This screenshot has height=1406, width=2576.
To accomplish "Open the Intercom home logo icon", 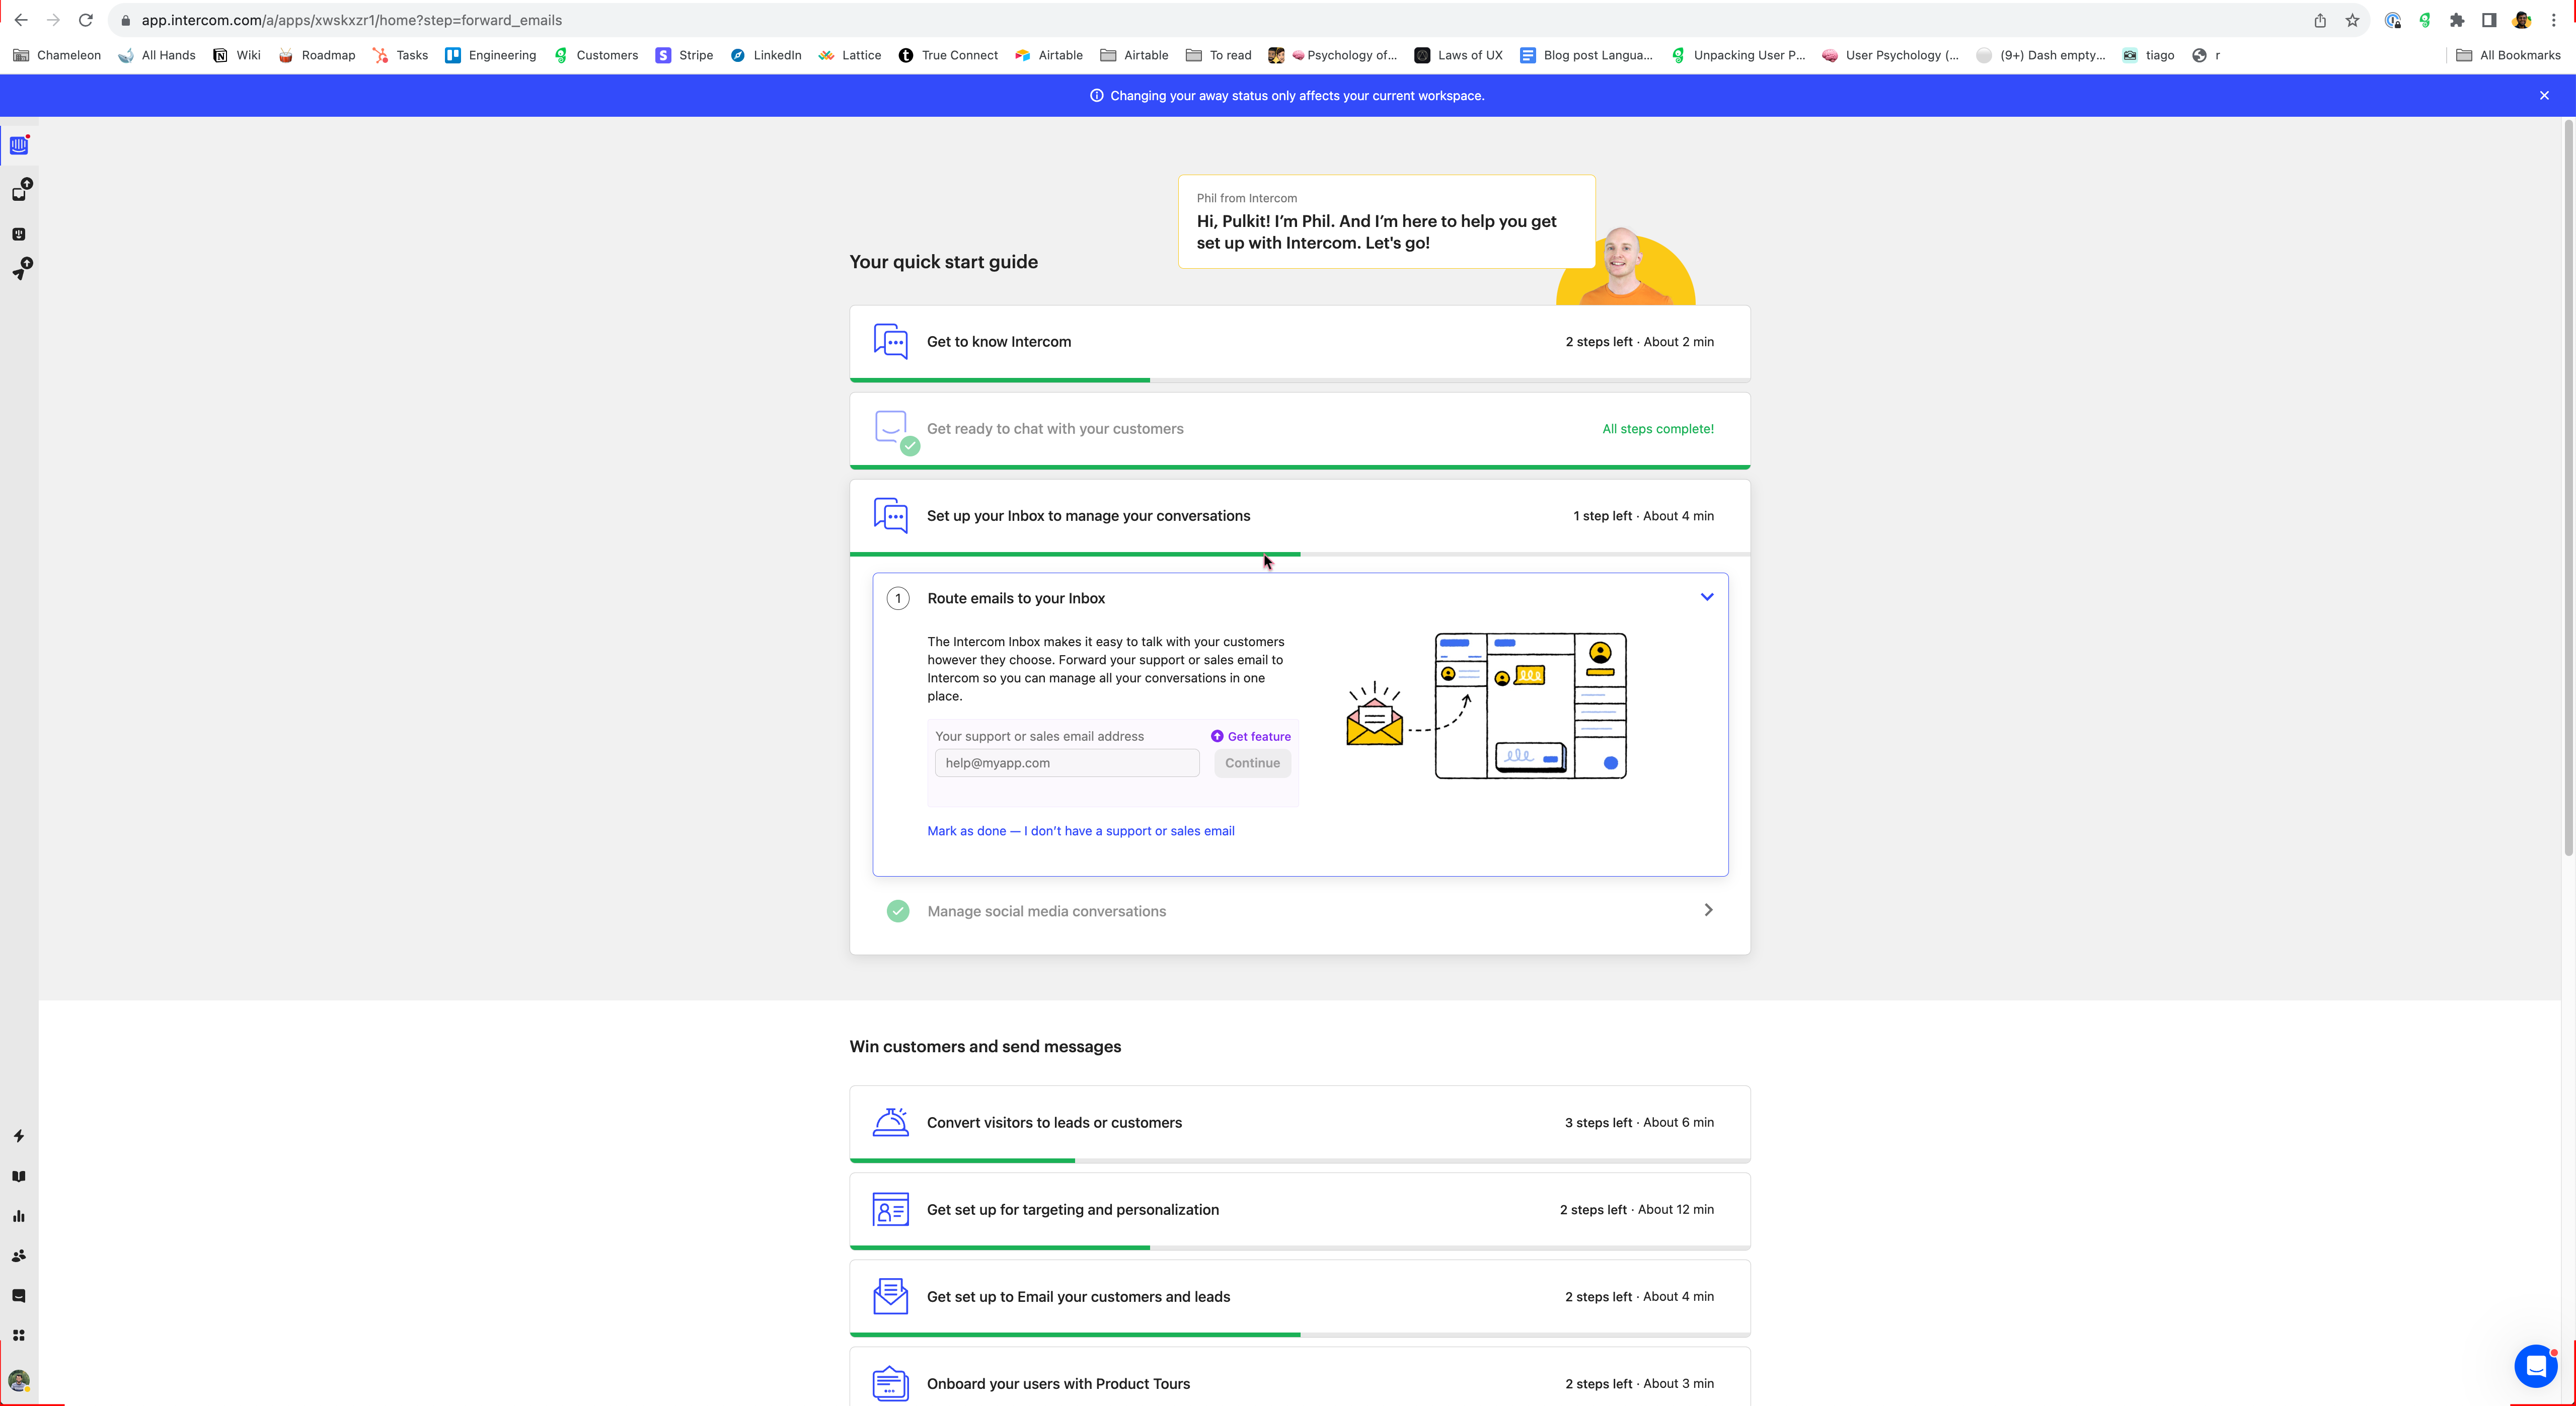I will 19,146.
